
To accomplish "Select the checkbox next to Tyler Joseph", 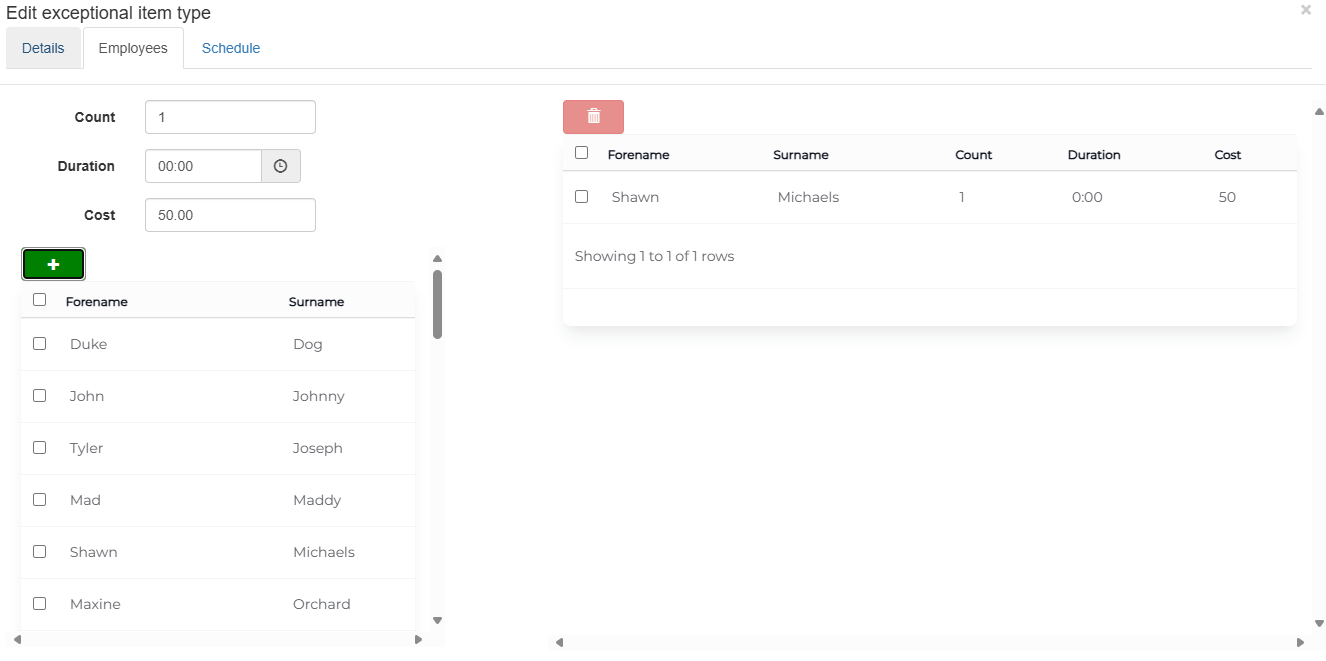I will coord(40,447).
